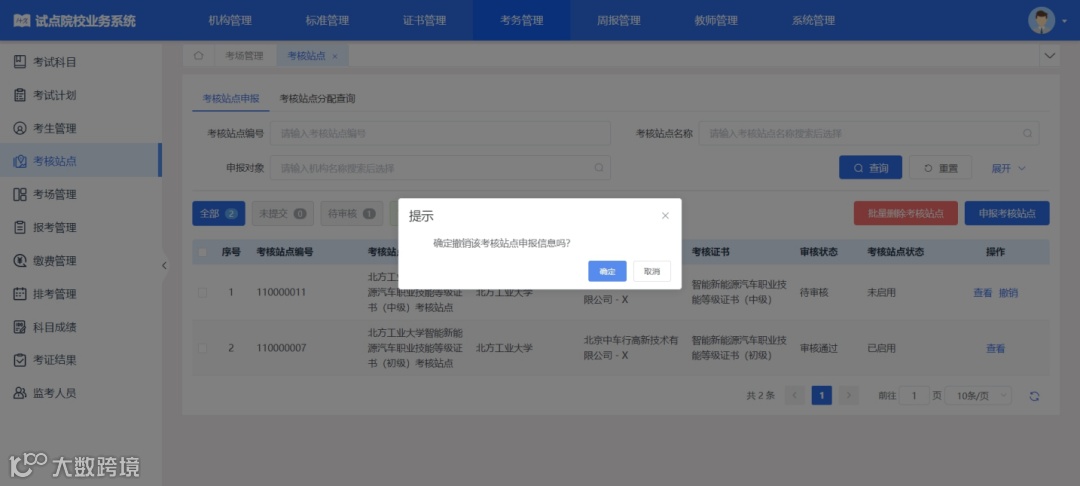
Task: Click the 考核站点 sidebar icon
Action: [20, 161]
